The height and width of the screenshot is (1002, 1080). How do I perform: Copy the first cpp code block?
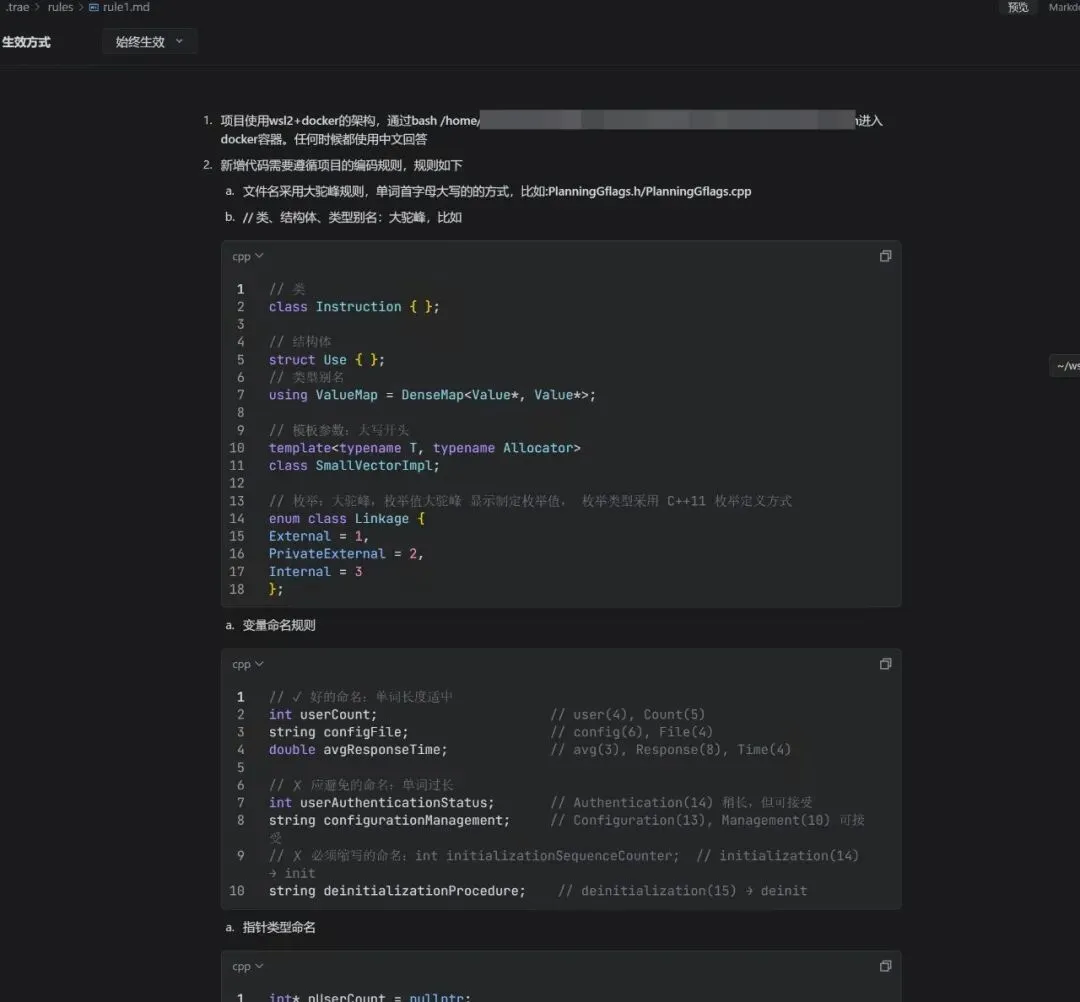(x=885, y=256)
